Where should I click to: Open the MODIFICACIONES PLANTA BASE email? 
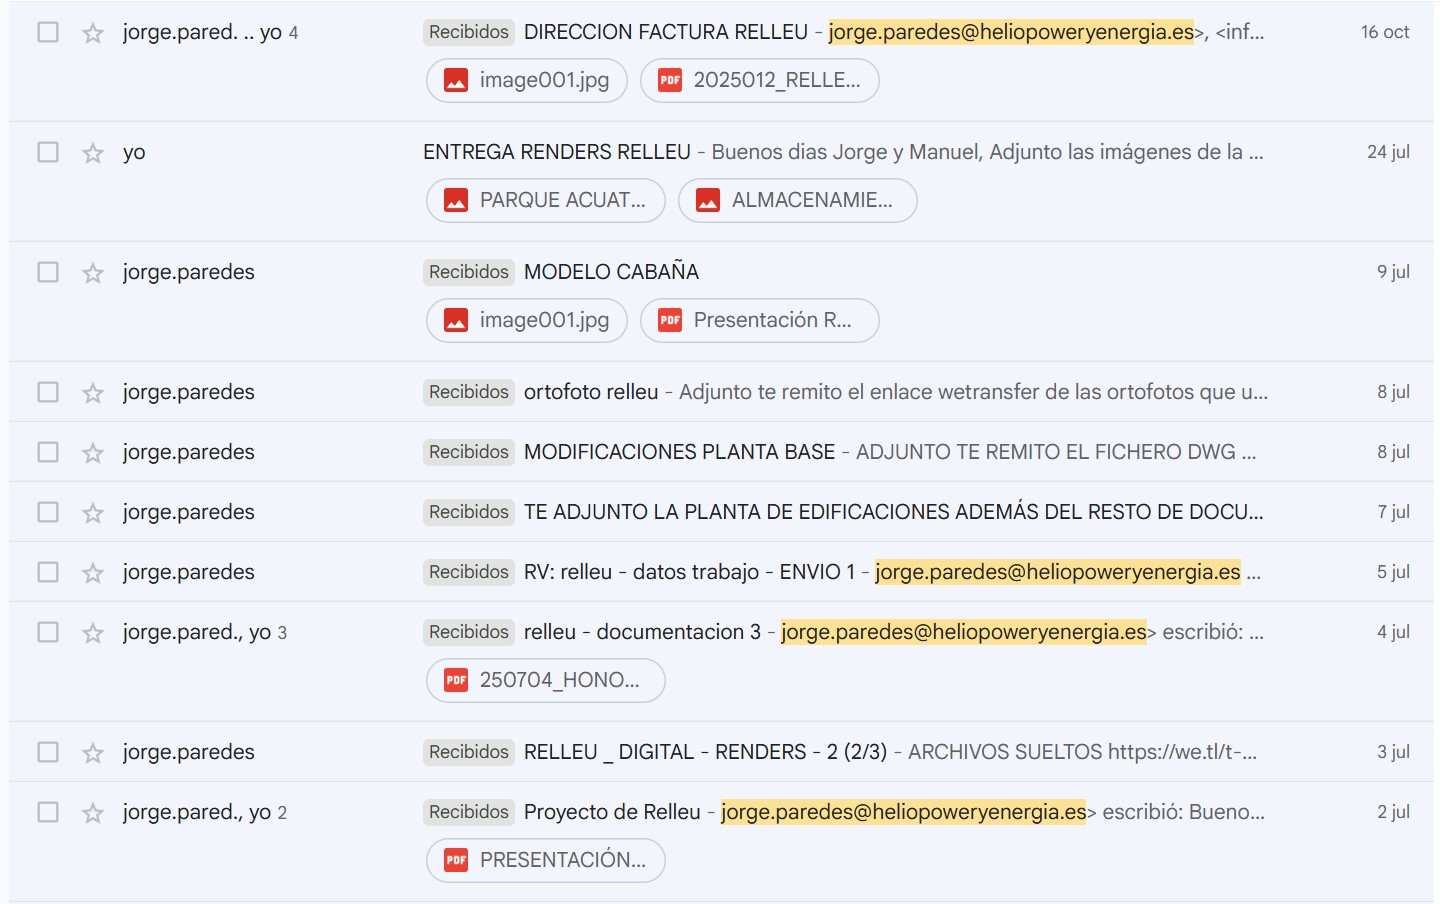coord(679,452)
